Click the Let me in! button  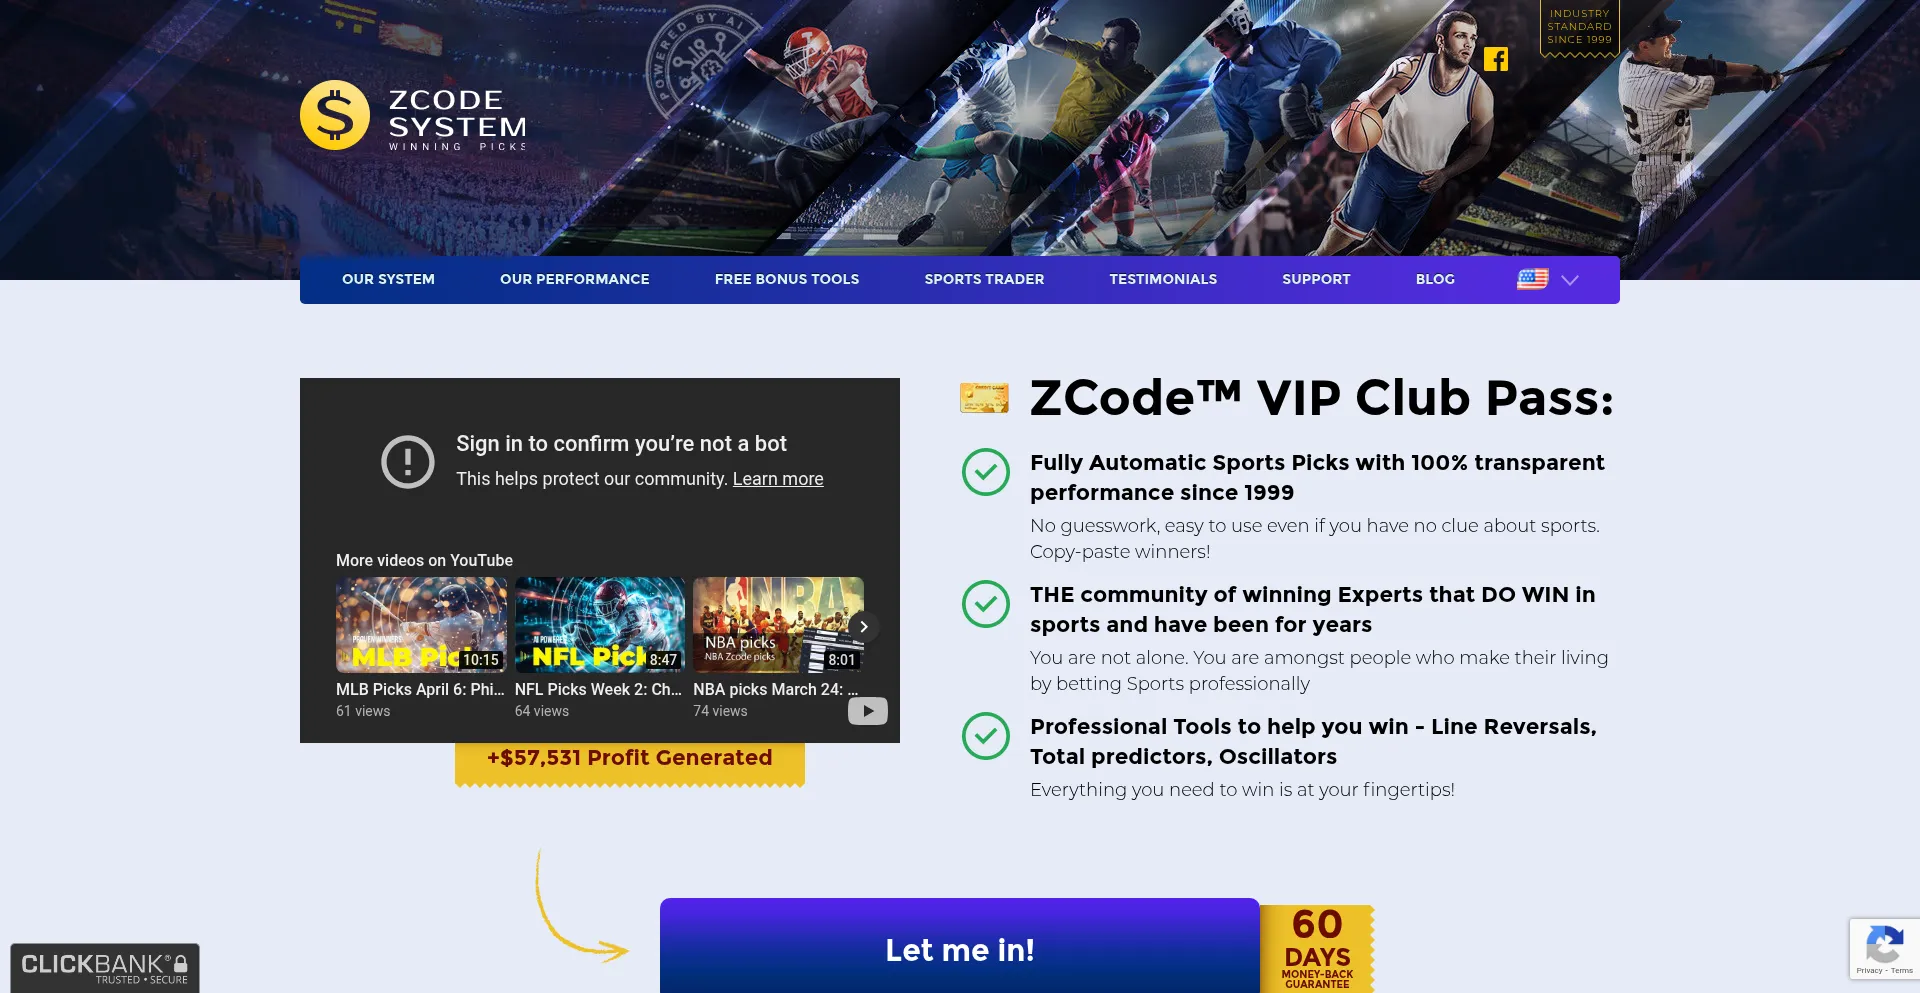tap(960, 947)
